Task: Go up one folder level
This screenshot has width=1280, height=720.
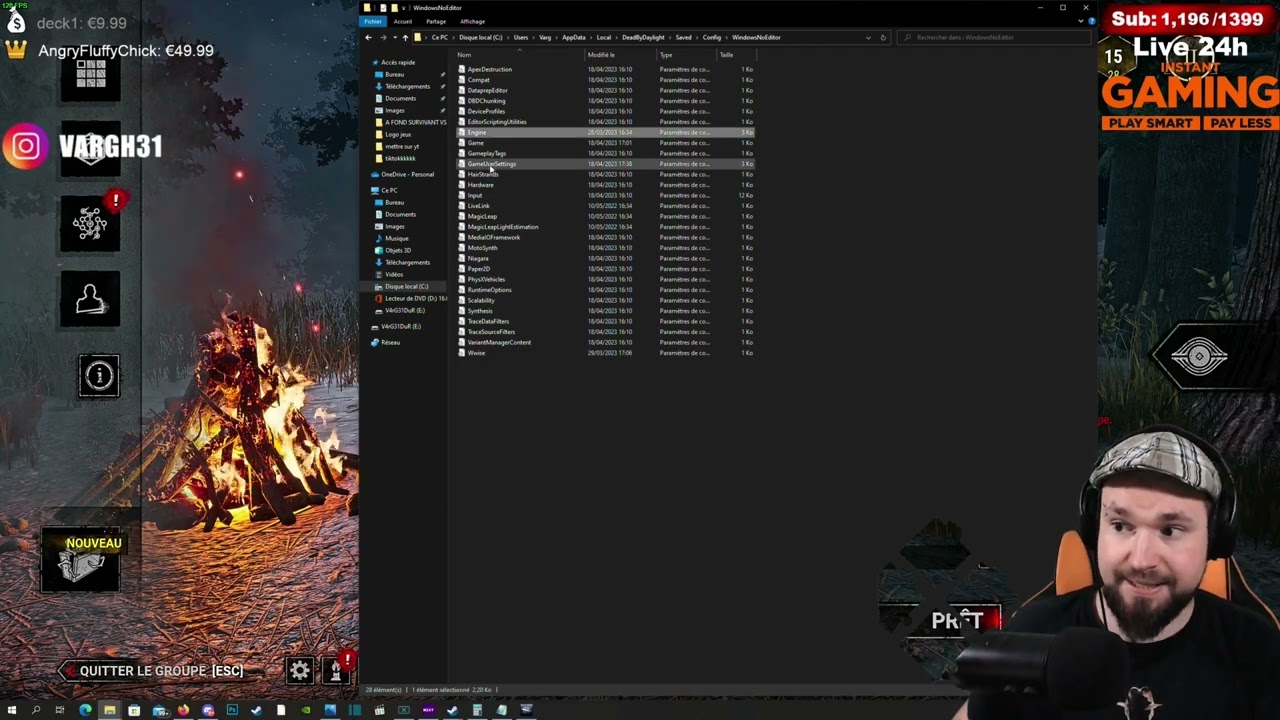Action: pyautogui.click(x=405, y=37)
